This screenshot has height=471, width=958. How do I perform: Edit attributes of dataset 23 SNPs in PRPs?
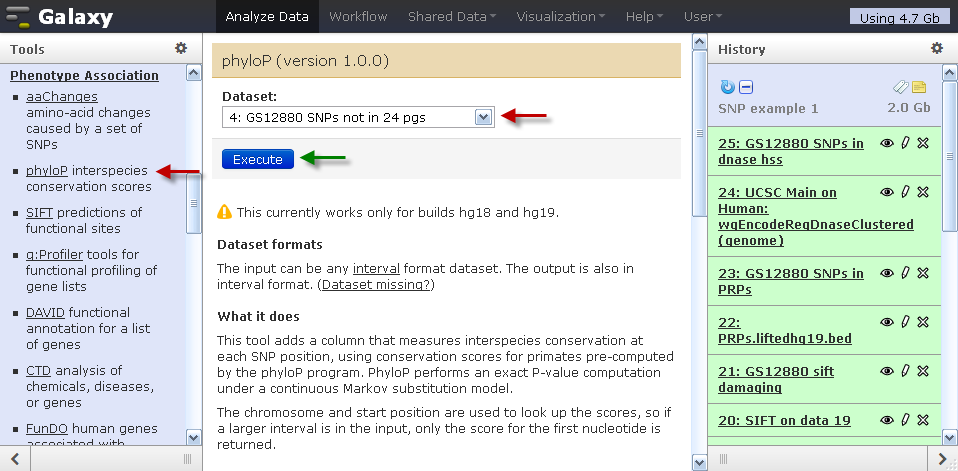coord(905,272)
